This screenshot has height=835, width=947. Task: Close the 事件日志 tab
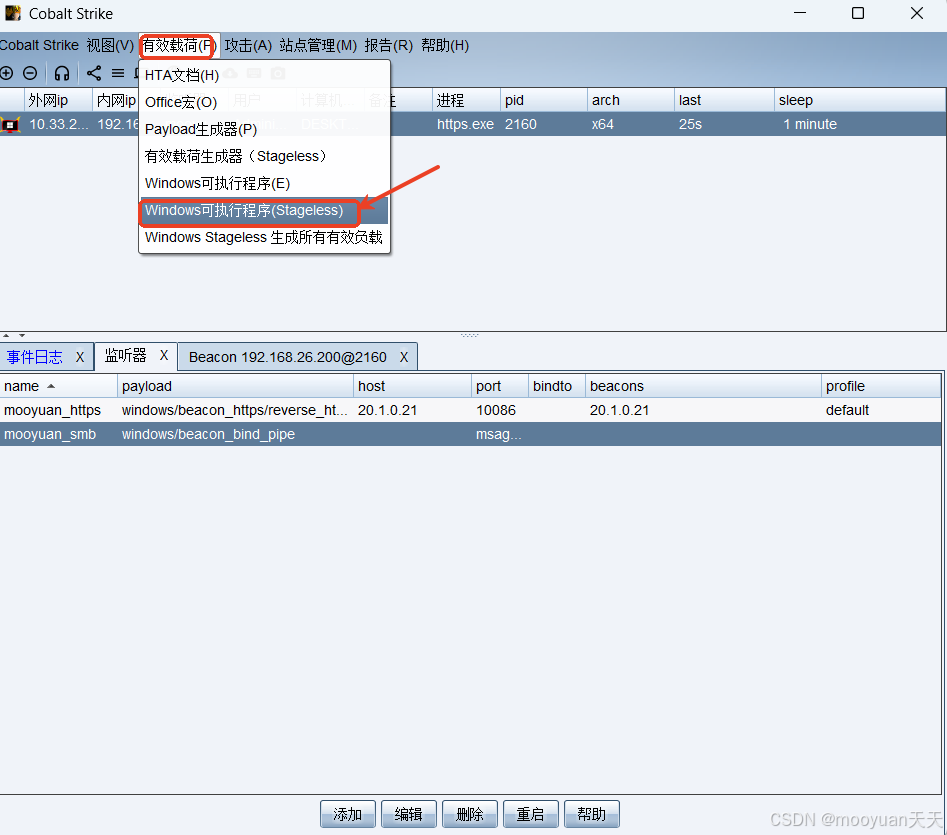pos(80,357)
